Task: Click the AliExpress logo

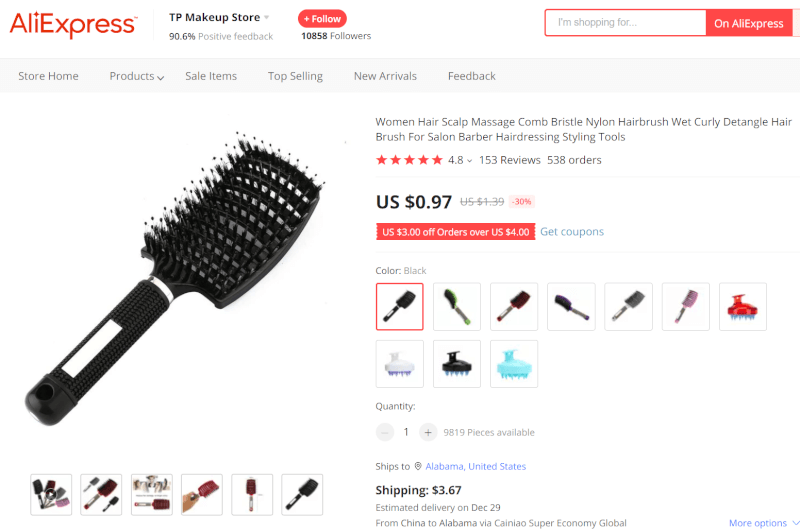Action: [73, 24]
